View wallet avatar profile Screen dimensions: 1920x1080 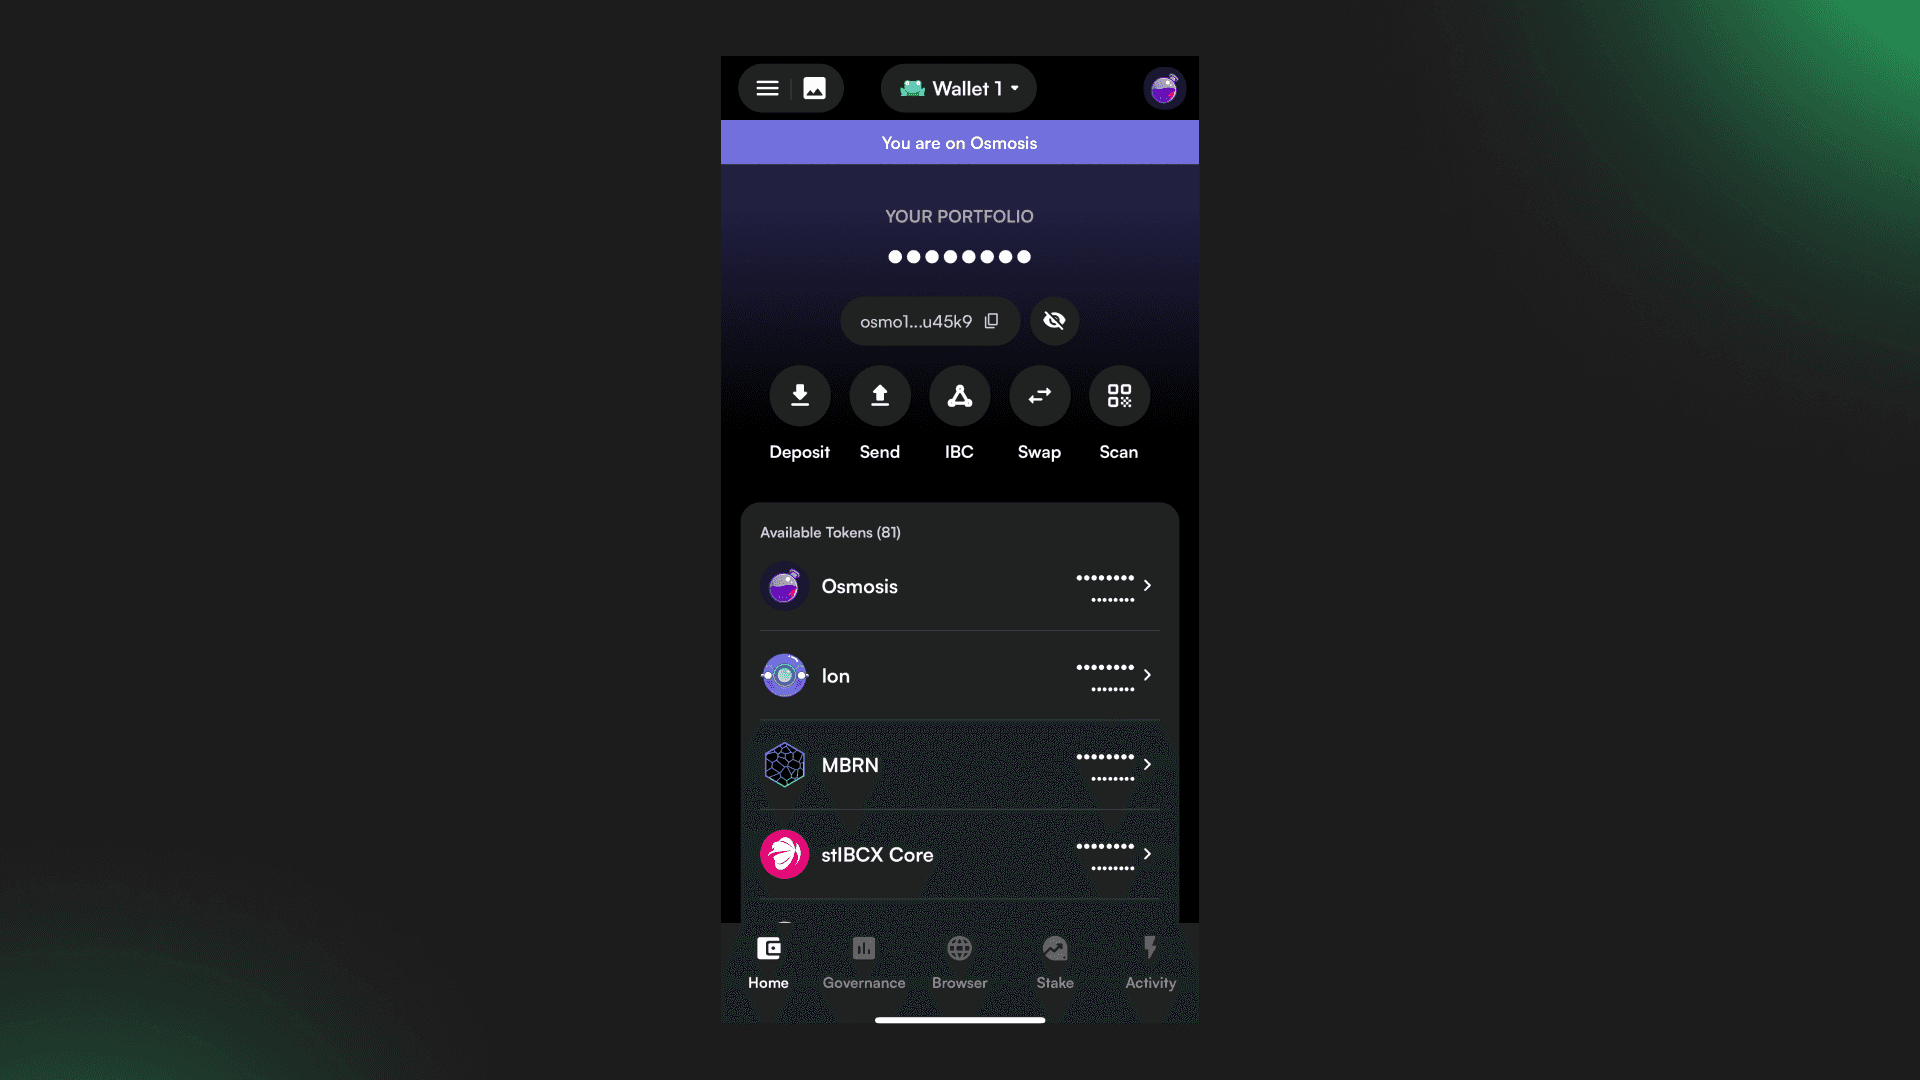click(1162, 88)
